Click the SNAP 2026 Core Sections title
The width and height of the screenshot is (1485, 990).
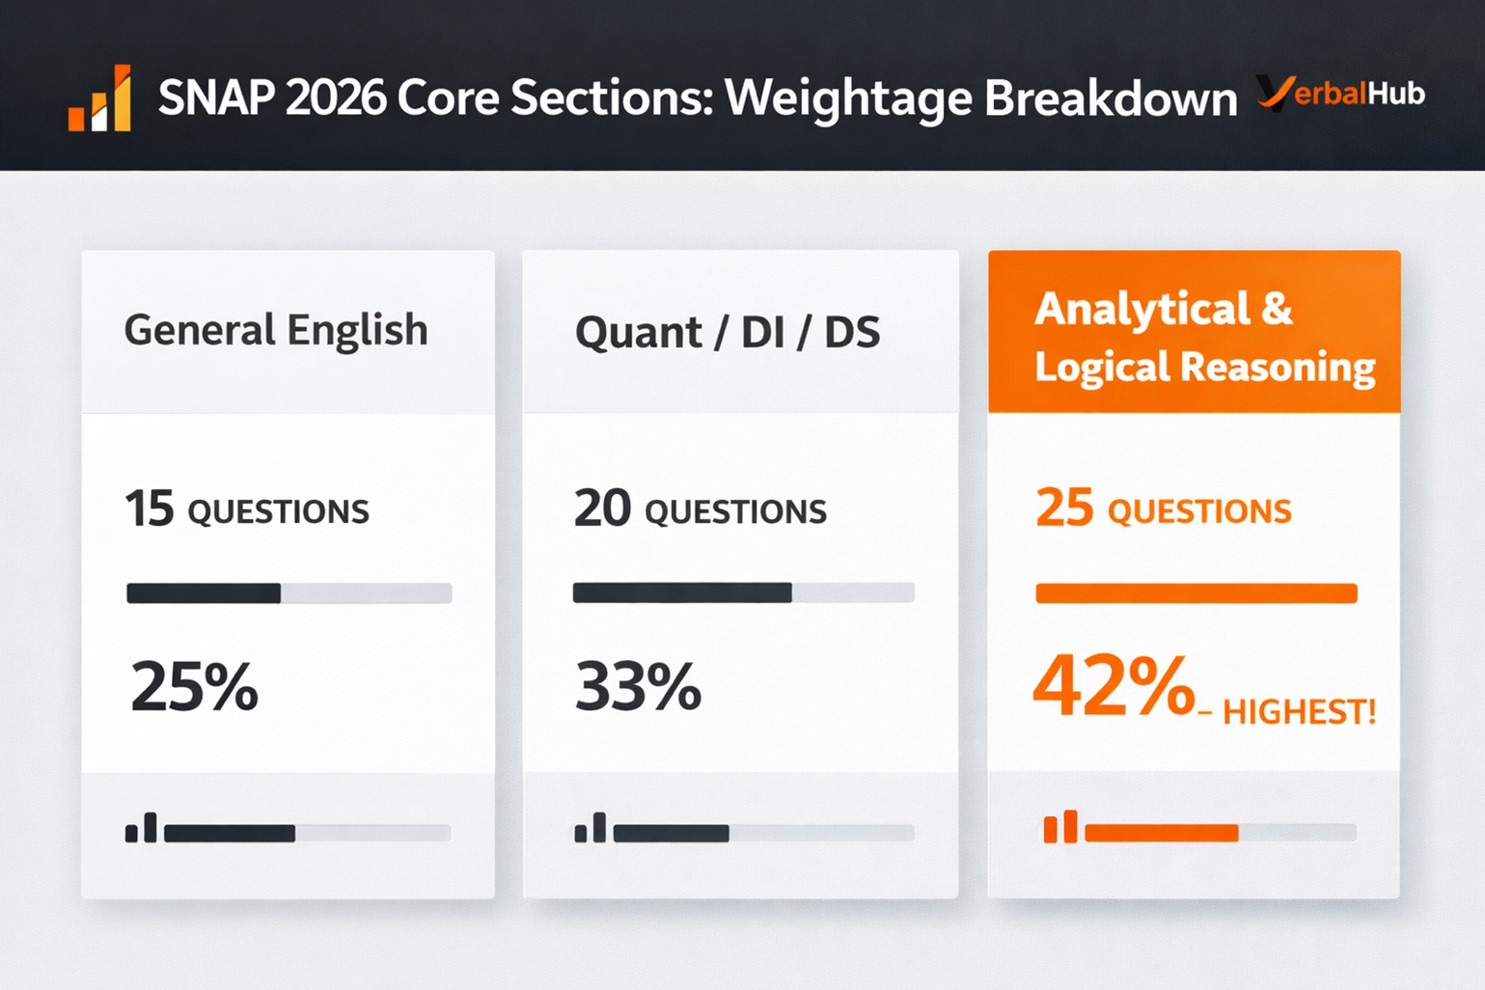coord(697,99)
